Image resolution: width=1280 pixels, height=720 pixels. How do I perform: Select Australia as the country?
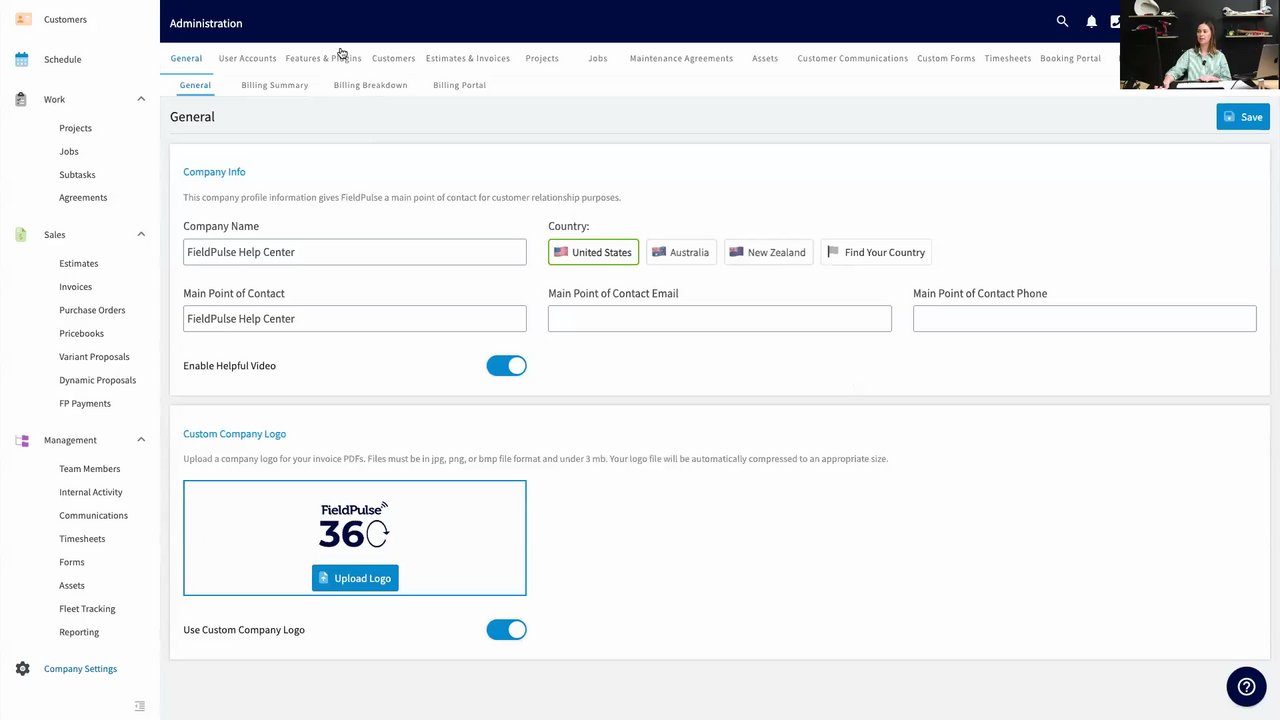pyautogui.click(x=681, y=252)
